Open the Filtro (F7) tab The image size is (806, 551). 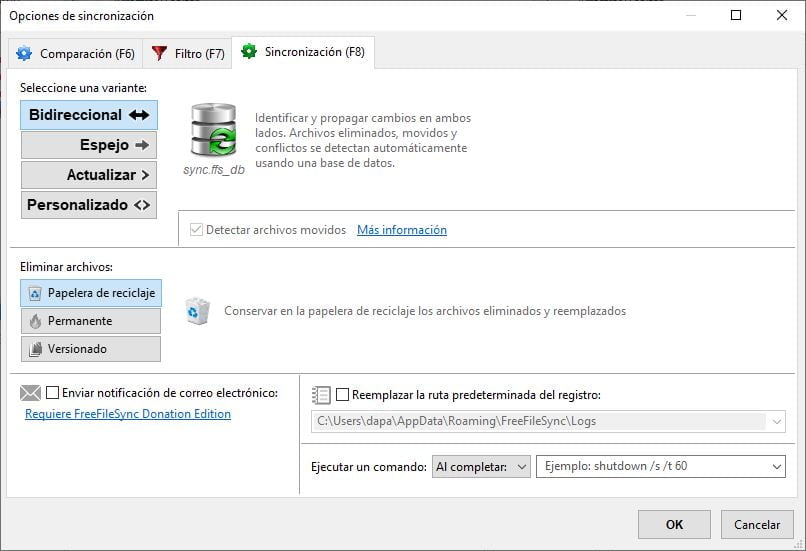[188, 53]
